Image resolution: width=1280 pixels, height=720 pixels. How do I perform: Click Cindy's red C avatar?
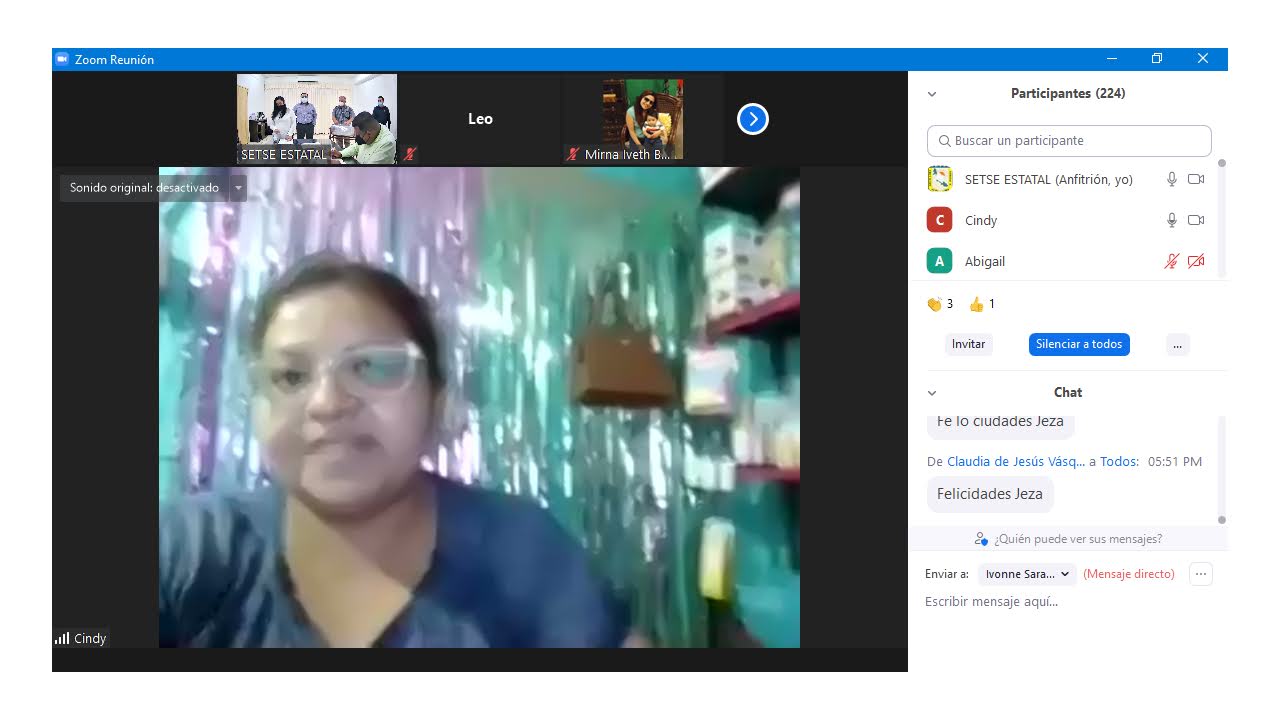point(939,220)
